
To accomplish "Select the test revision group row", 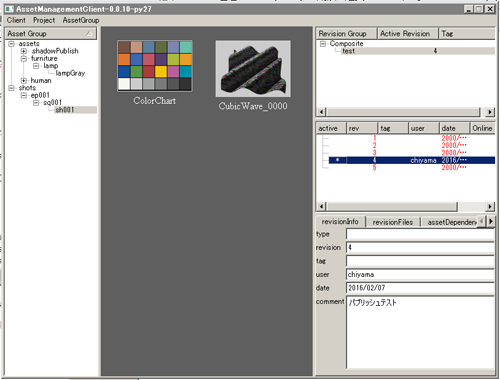I will tap(417, 51).
